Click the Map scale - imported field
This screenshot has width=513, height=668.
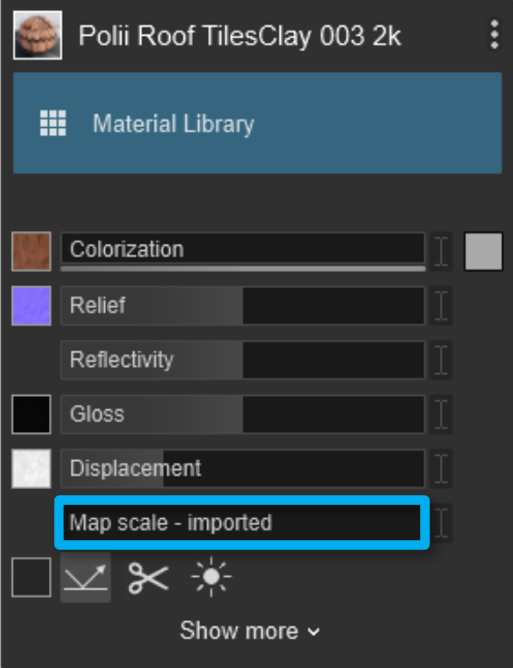tap(242, 523)
